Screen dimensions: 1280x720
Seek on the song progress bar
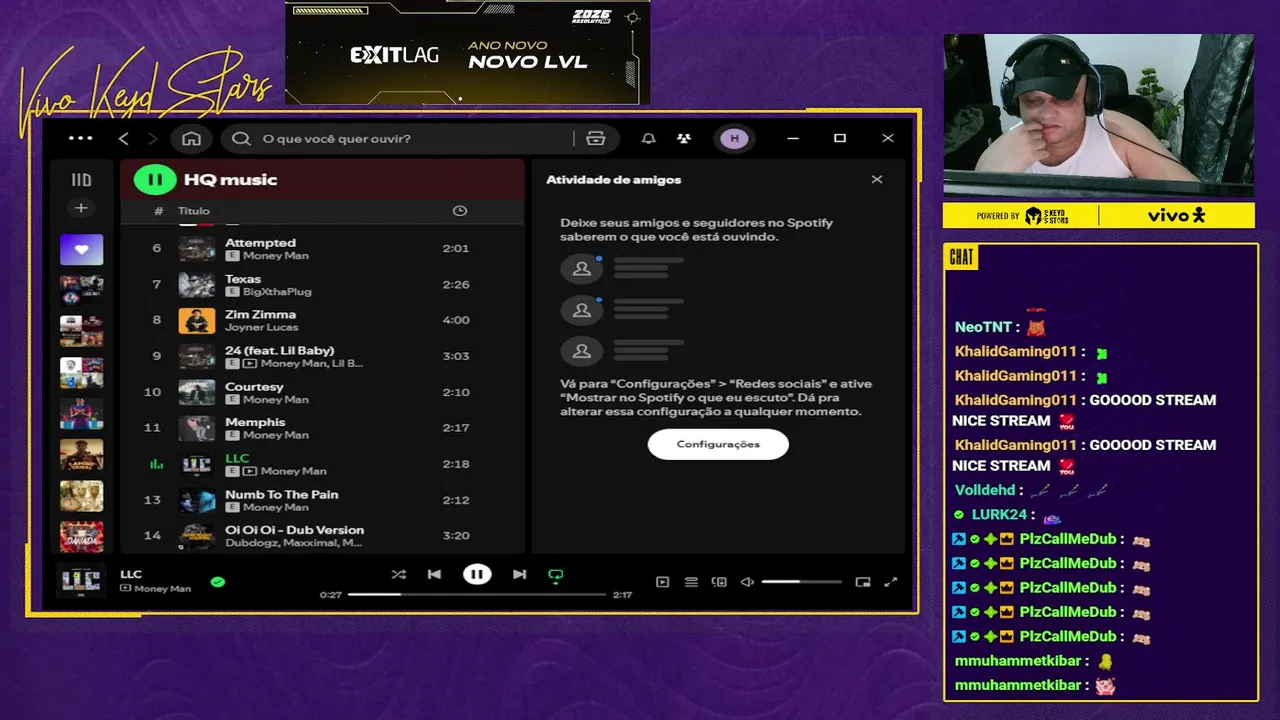[477, 594]
